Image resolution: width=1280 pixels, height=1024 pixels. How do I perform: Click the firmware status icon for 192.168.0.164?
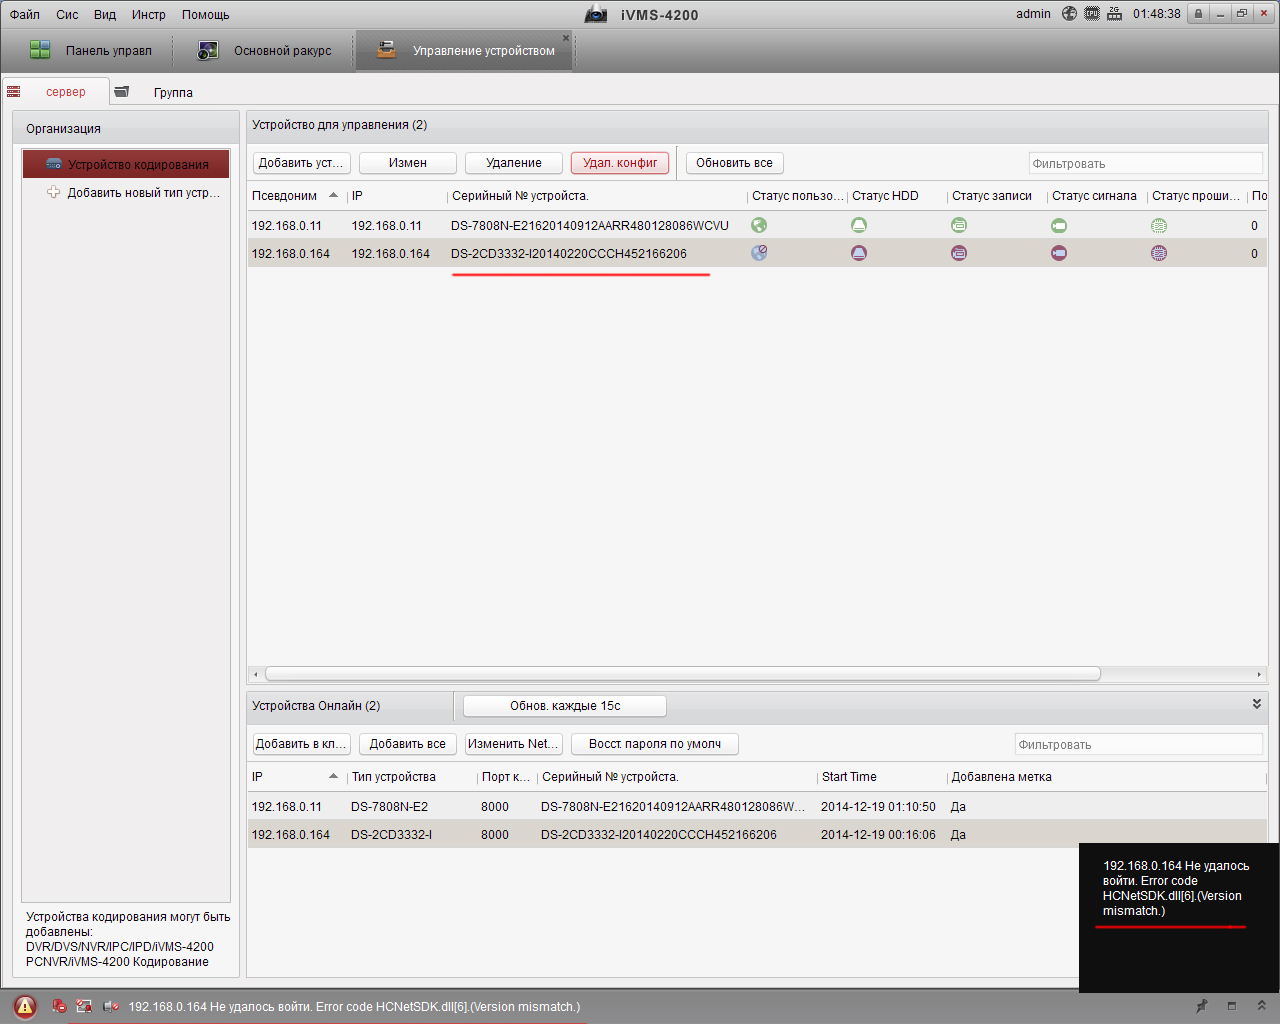click(1159, 253)
